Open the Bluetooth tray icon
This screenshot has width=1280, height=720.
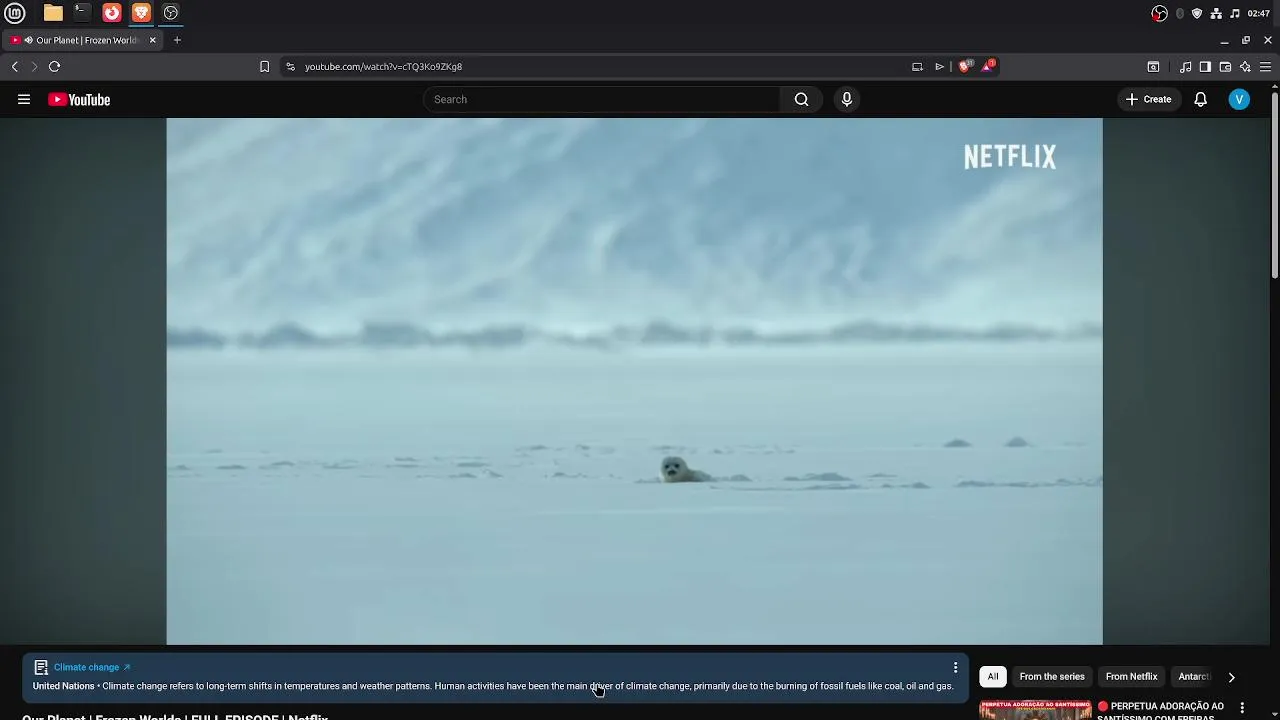[1180, 13]
